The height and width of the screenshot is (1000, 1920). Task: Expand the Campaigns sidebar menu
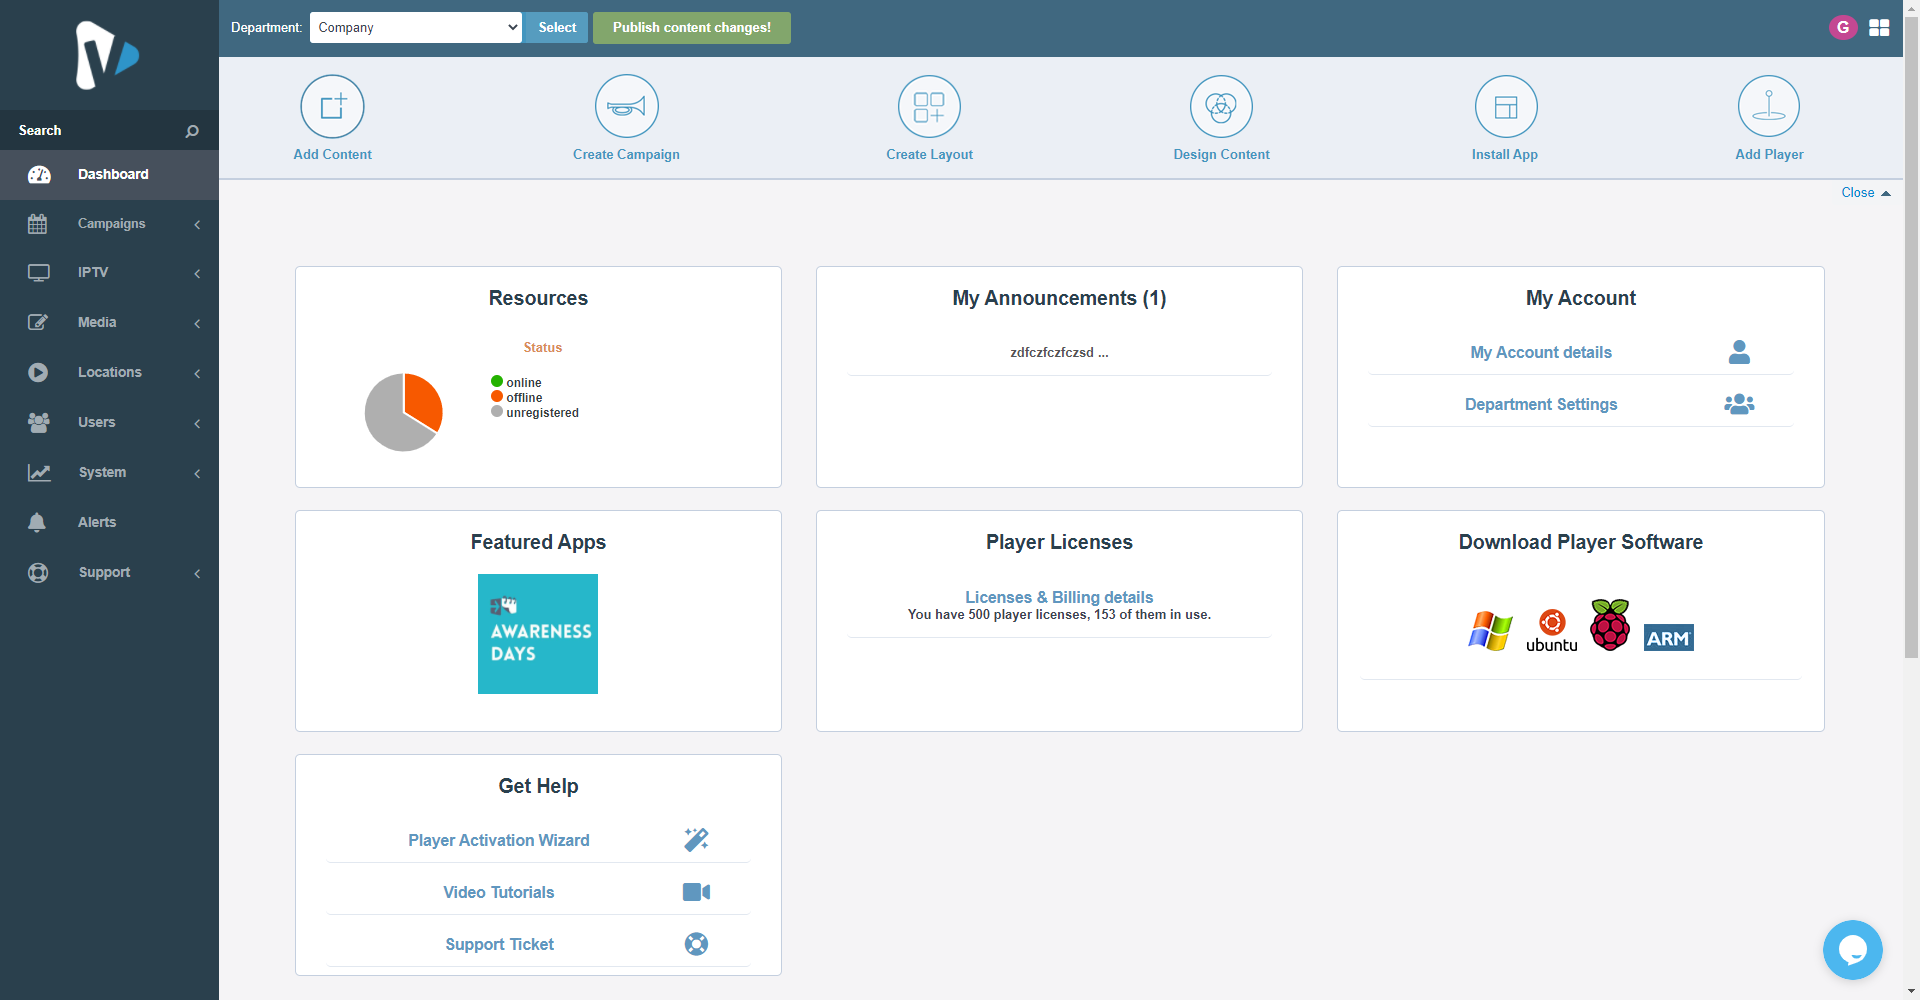(112, 223)
